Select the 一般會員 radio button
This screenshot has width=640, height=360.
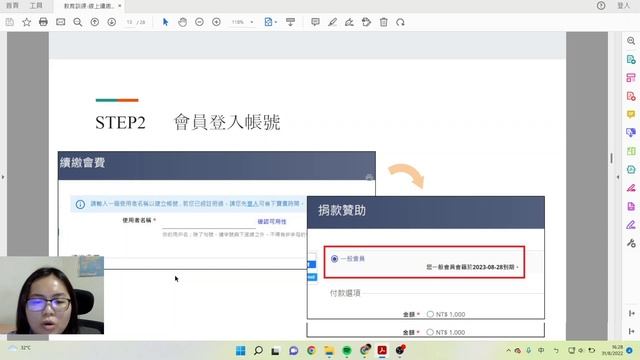coord(334,259)
